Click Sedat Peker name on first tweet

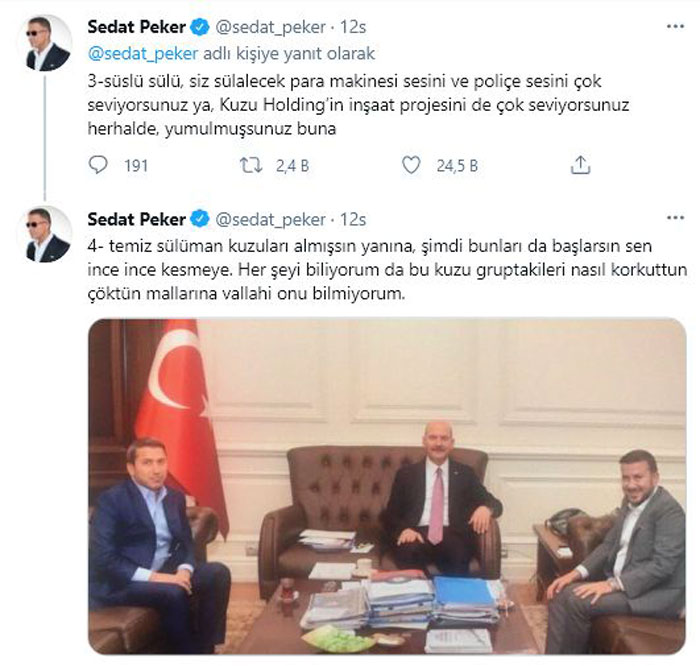click(137, 27)
